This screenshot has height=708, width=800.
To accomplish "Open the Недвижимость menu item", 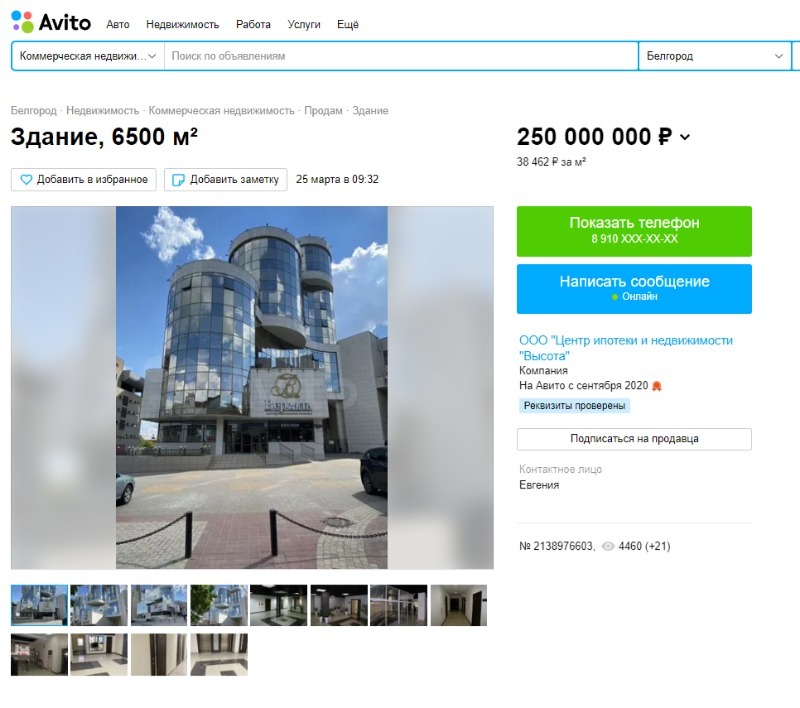I will tap(182, 24).
